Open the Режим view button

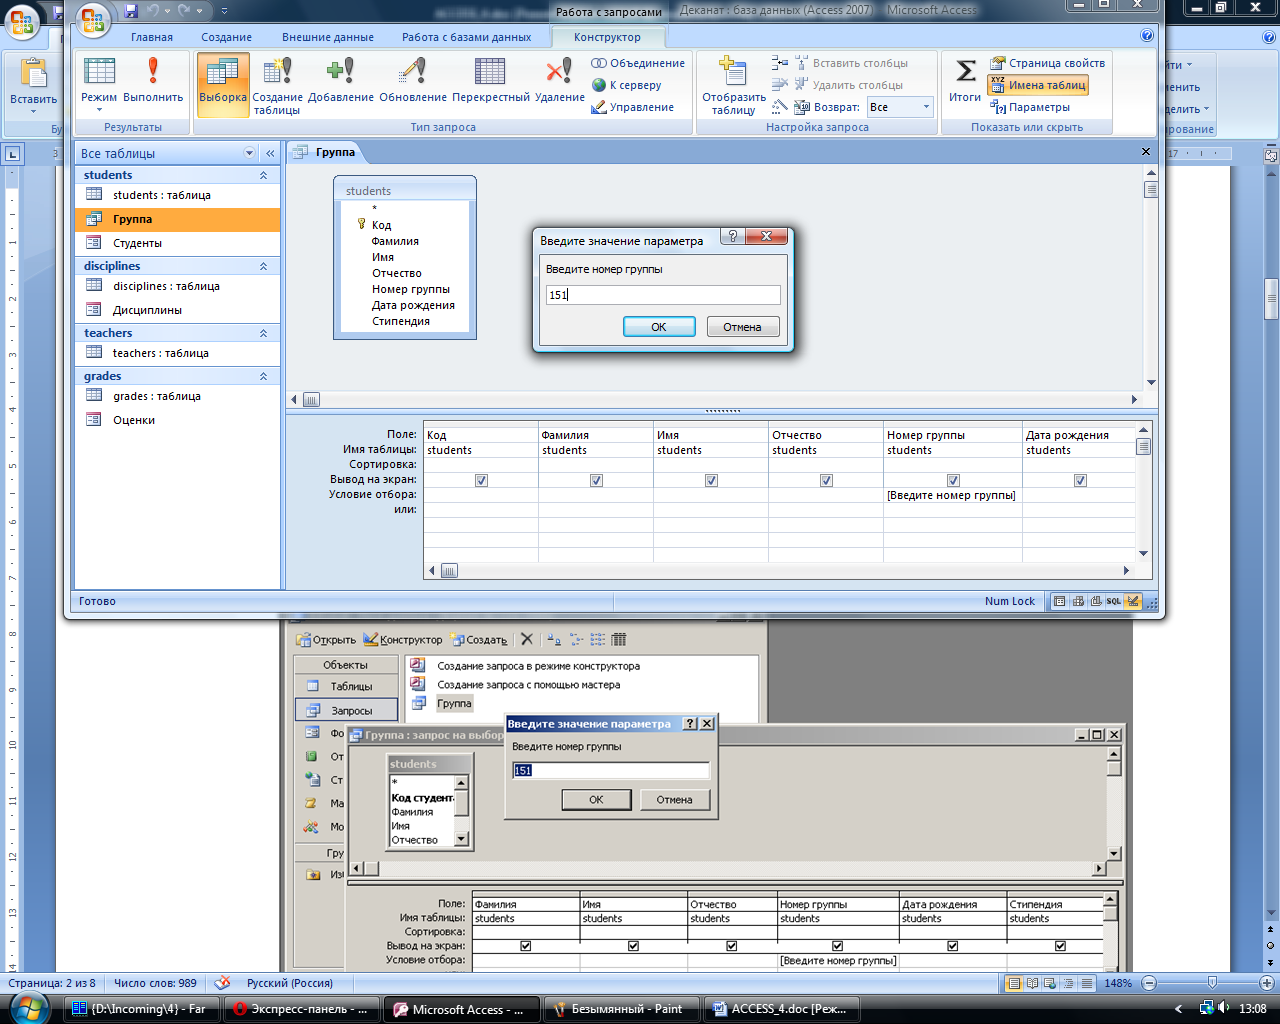(x=99, y=81)
